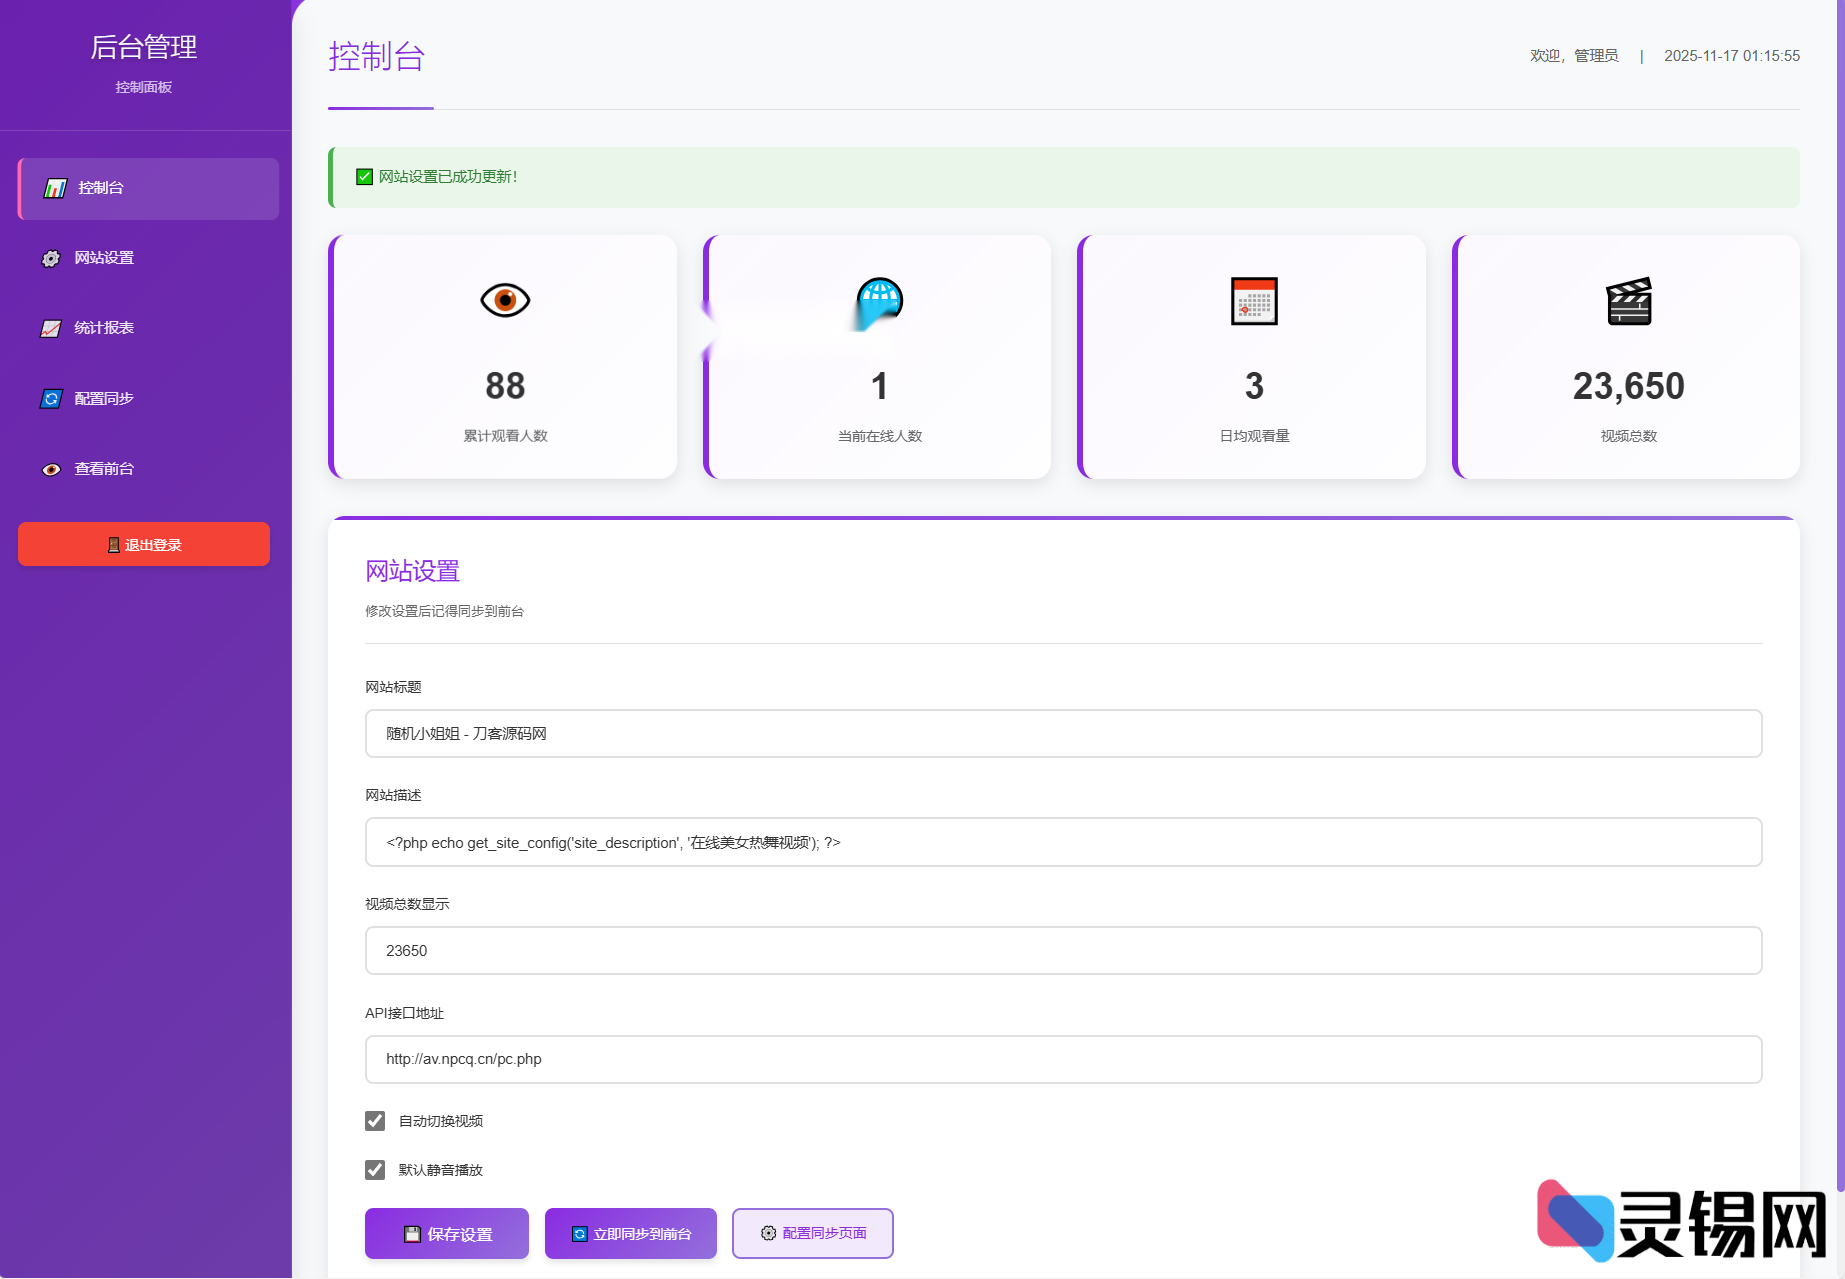Click the line chart icon beside 统计报表
Screen dimensions: 1845x1279
click(51, 329)
